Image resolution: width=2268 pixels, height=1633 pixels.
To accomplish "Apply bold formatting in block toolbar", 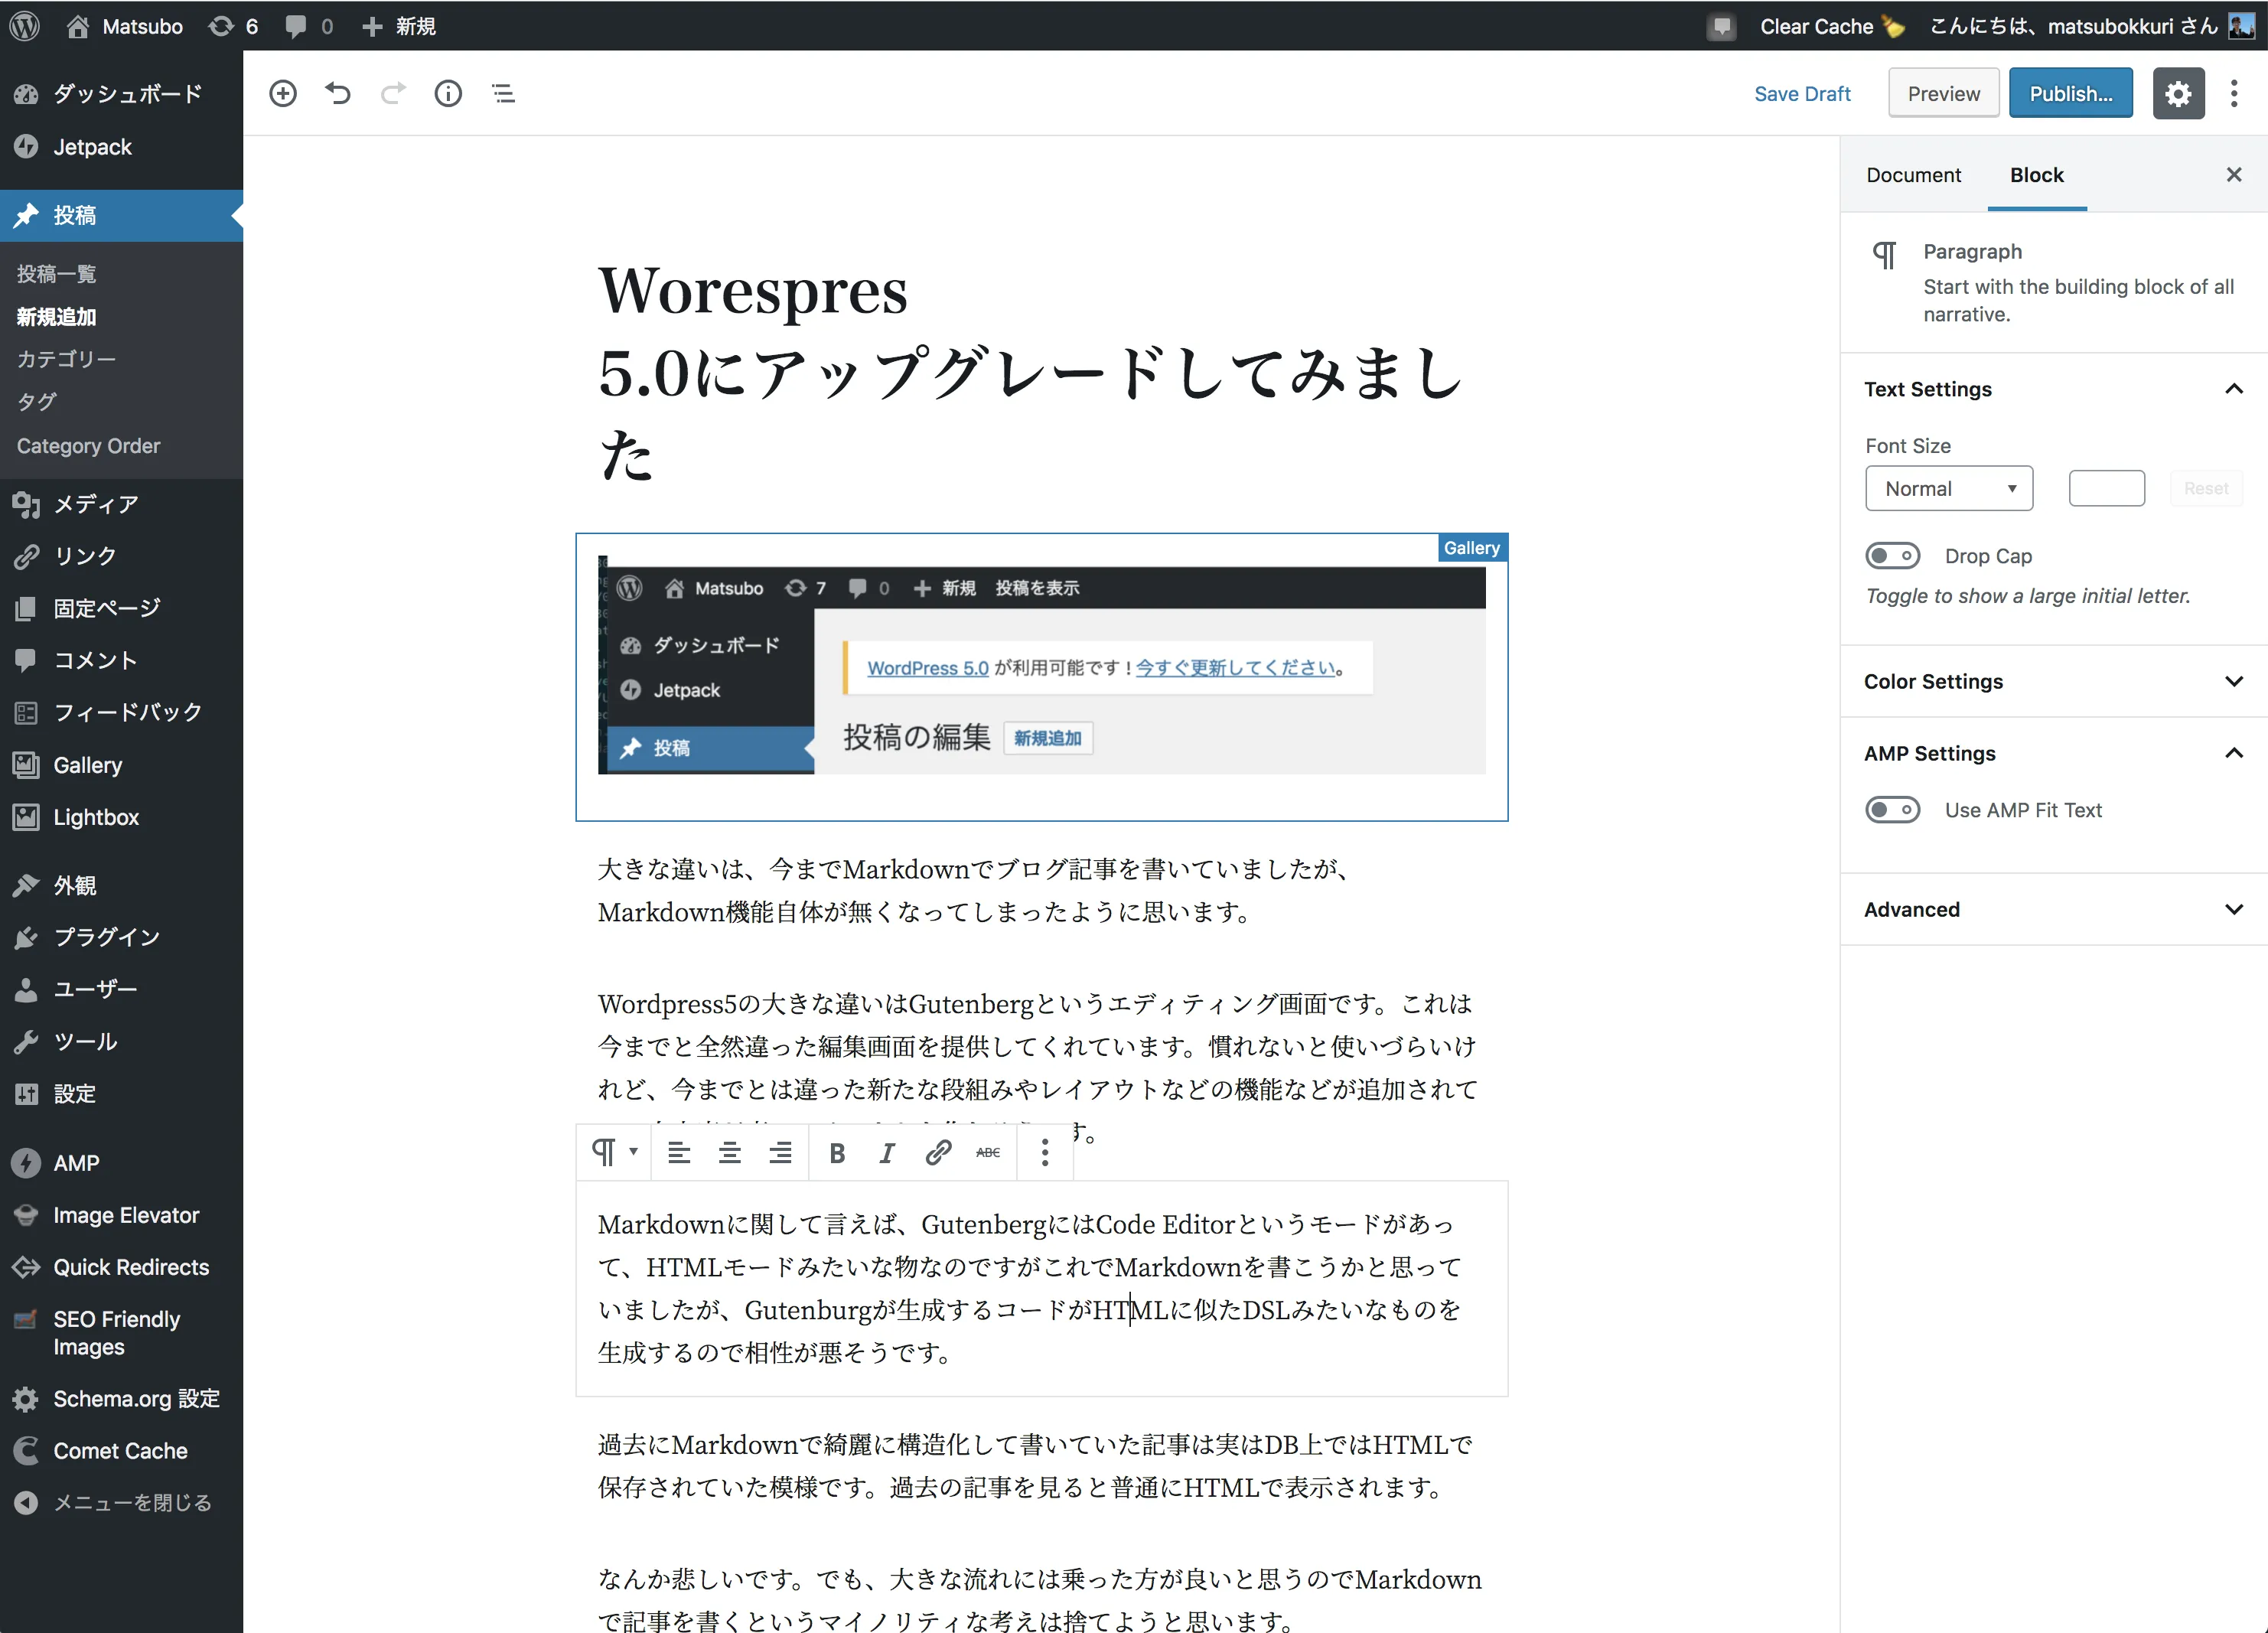I will point(837,1153).
